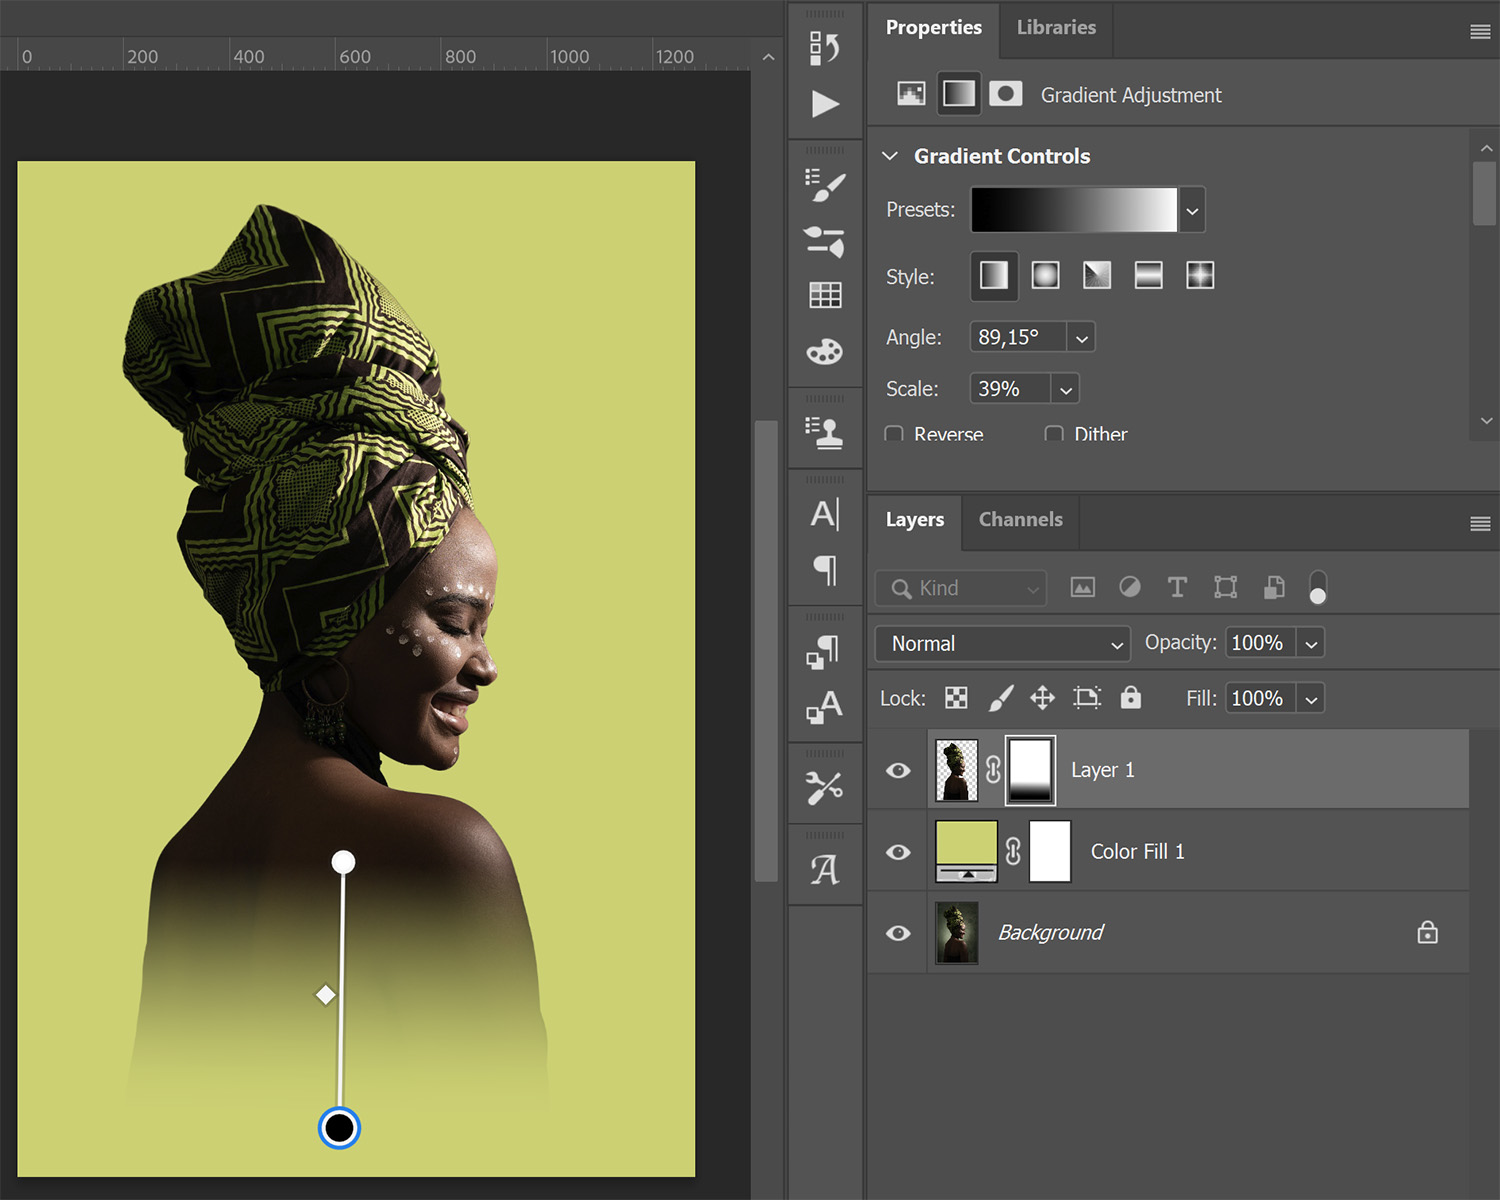Open the Swatches grid panel icon
1500x1200 pixels.
pos(825,295)
